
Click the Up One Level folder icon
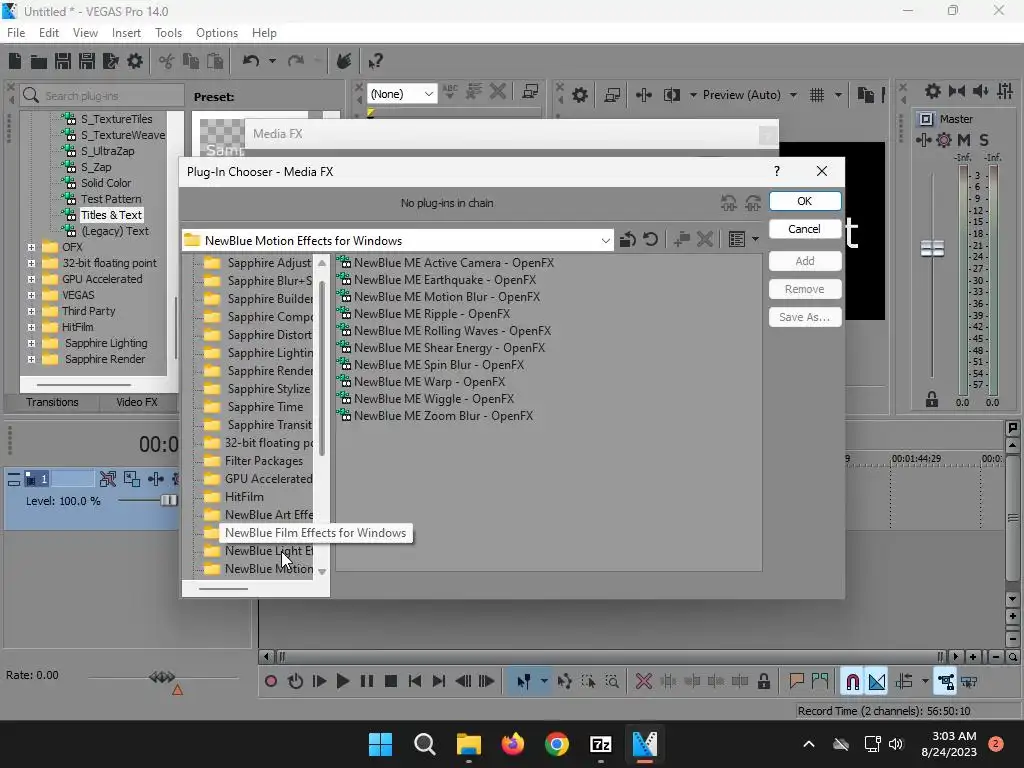point(628,240)
